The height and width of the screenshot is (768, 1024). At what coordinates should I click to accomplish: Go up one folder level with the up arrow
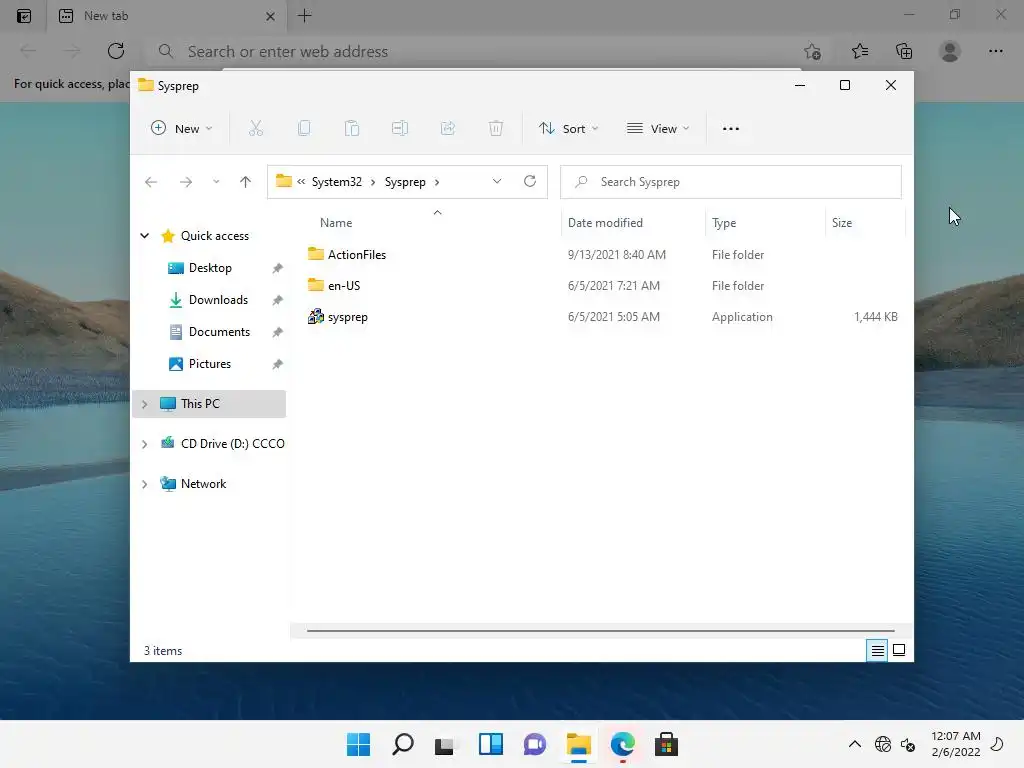(x=246, y=182)
